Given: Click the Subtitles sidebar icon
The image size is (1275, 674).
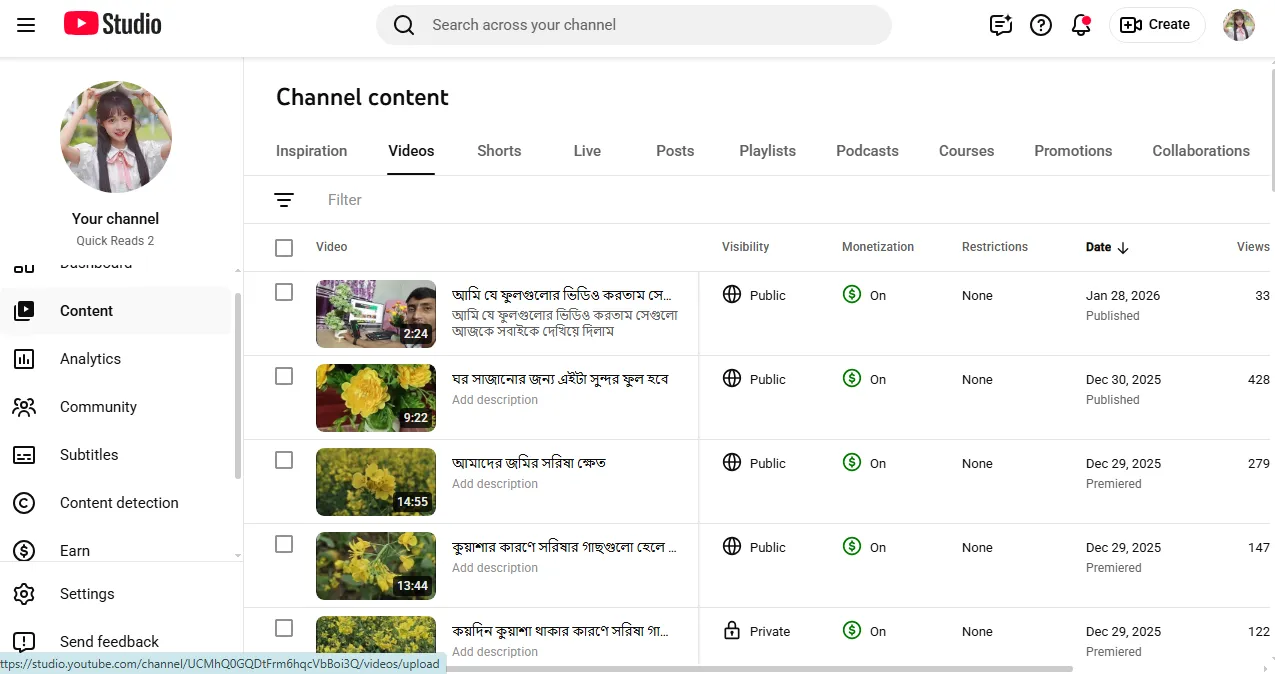Looking at the screenshot, I should (24, 455).
